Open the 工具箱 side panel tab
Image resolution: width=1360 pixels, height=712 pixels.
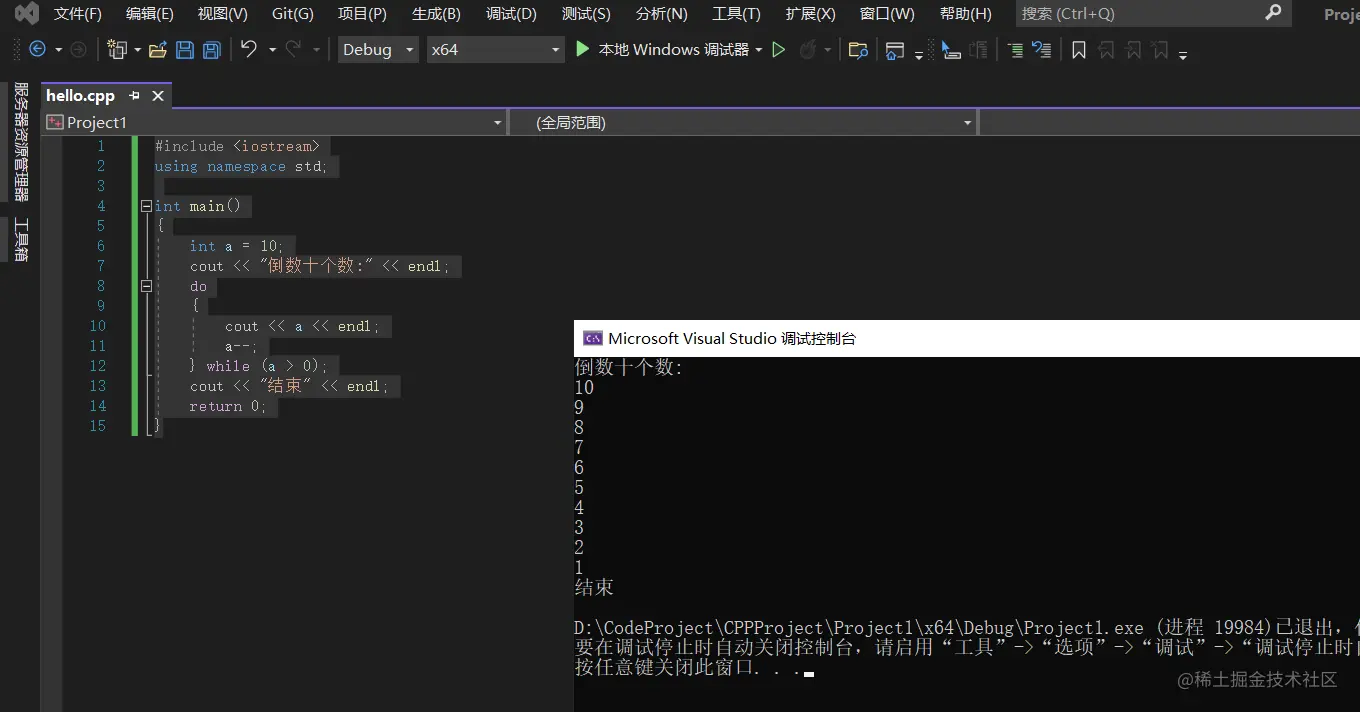(21, 240)
